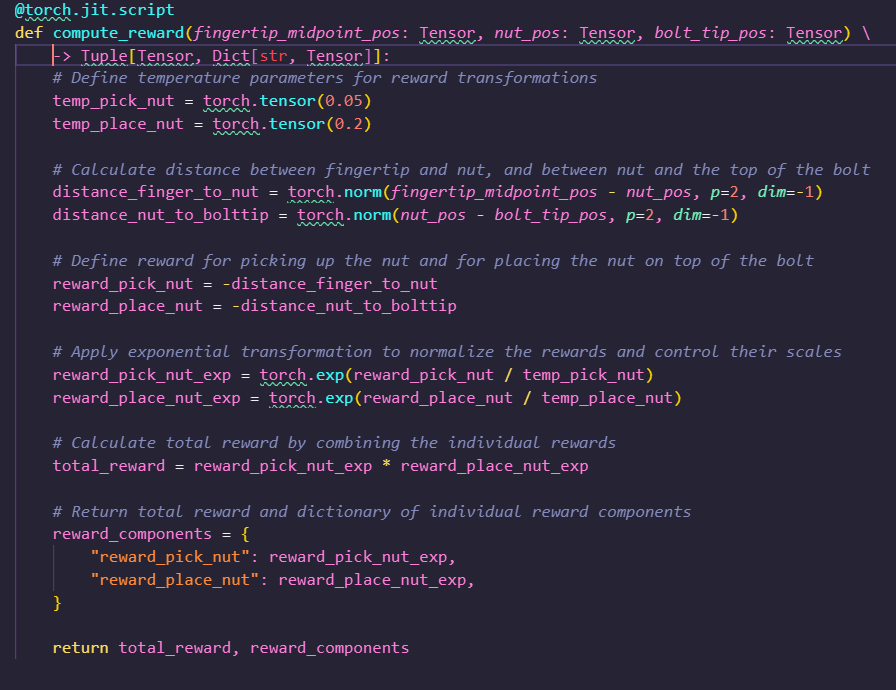Click the closing curly brace of reward_components
The height and width of the screenshot is (690, 896).
(57, 603)
